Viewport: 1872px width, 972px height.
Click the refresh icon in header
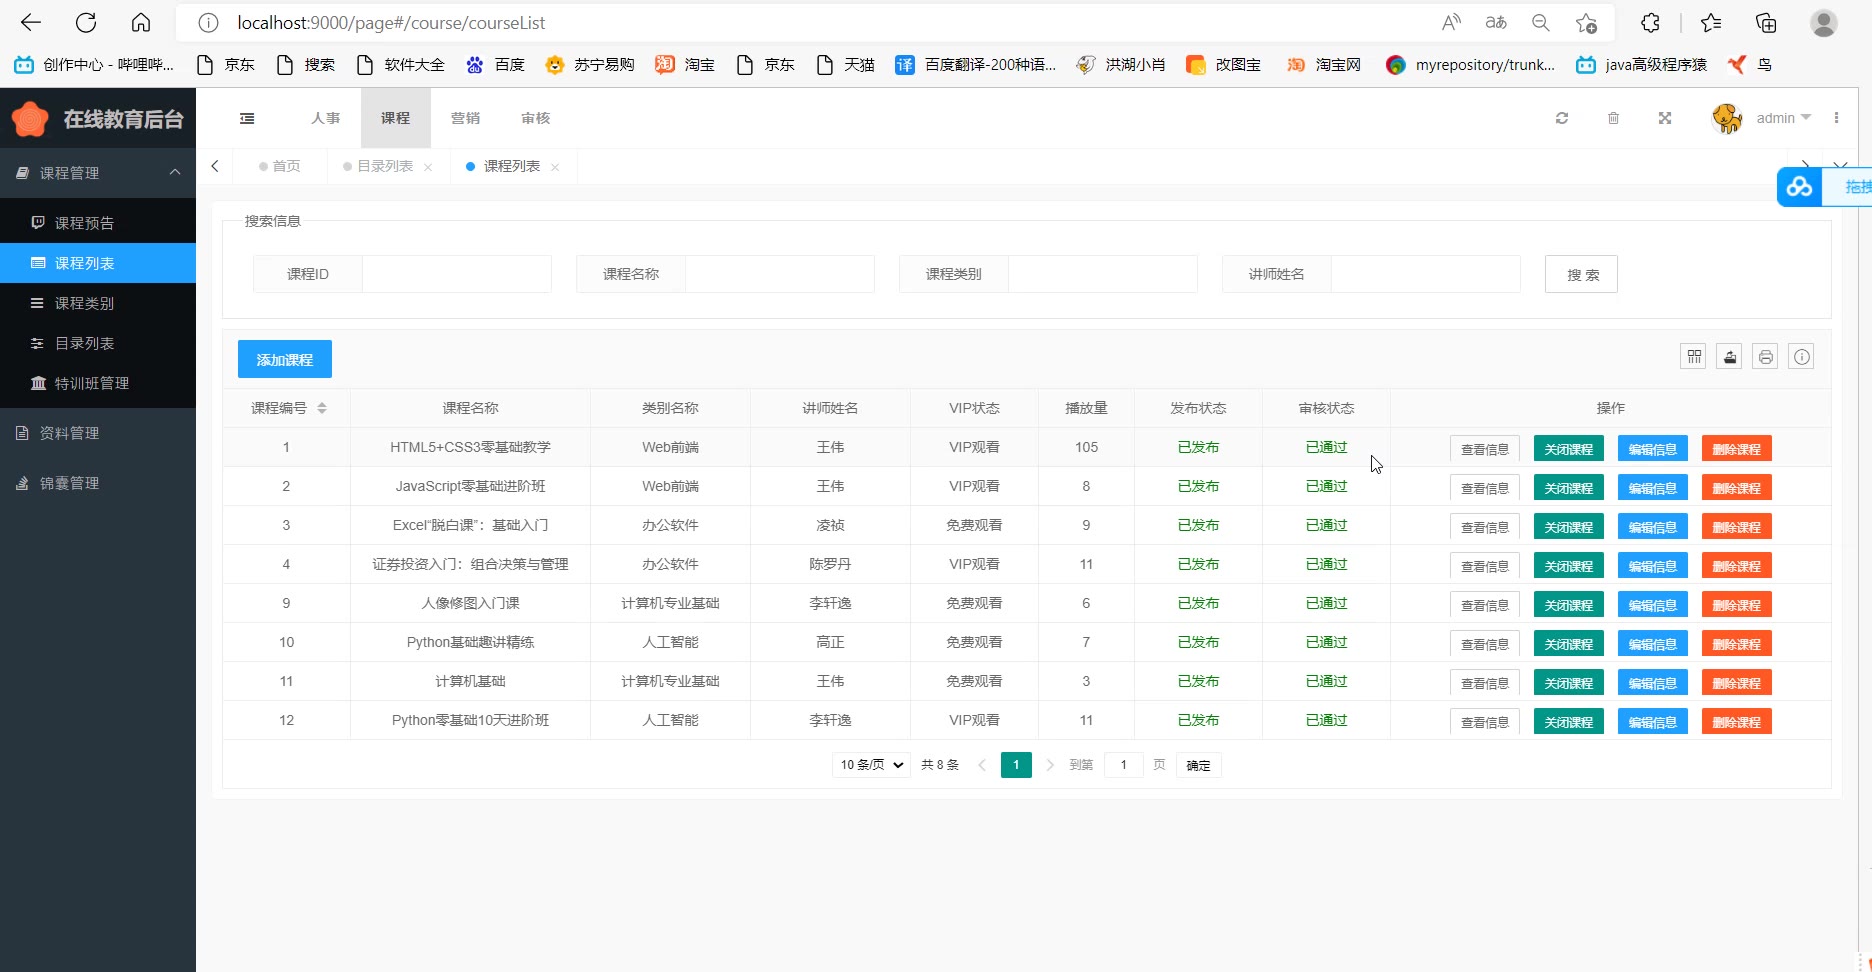click(1562, 118)
